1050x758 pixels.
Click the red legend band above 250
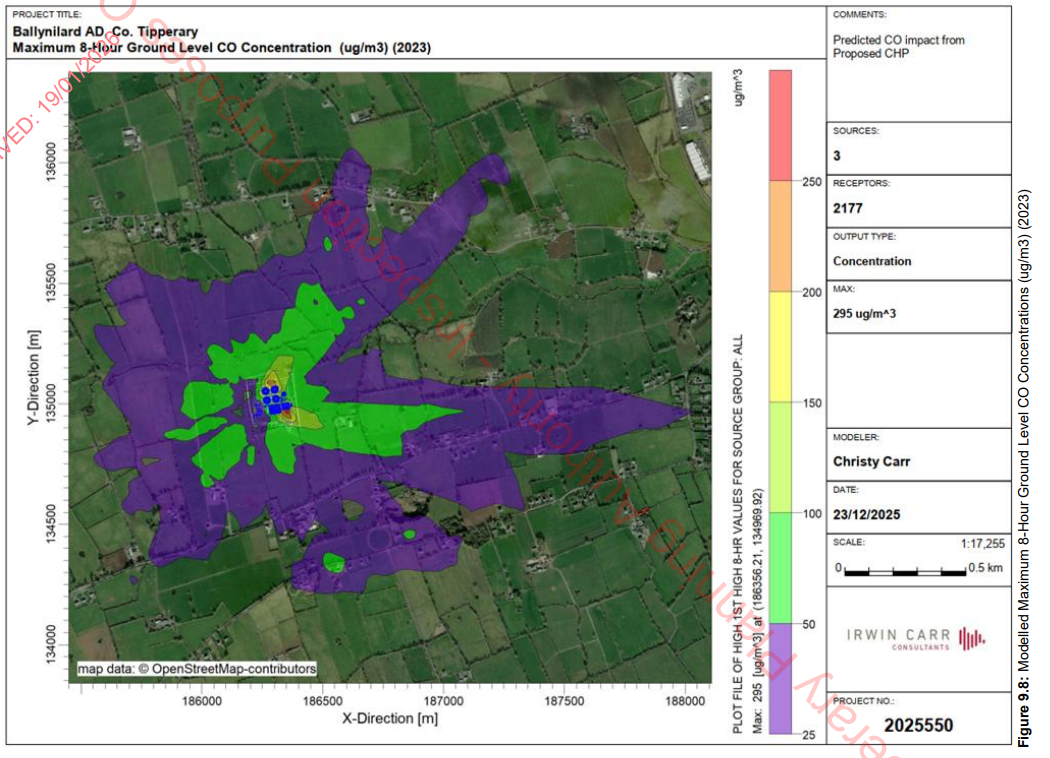pos(781,125)
